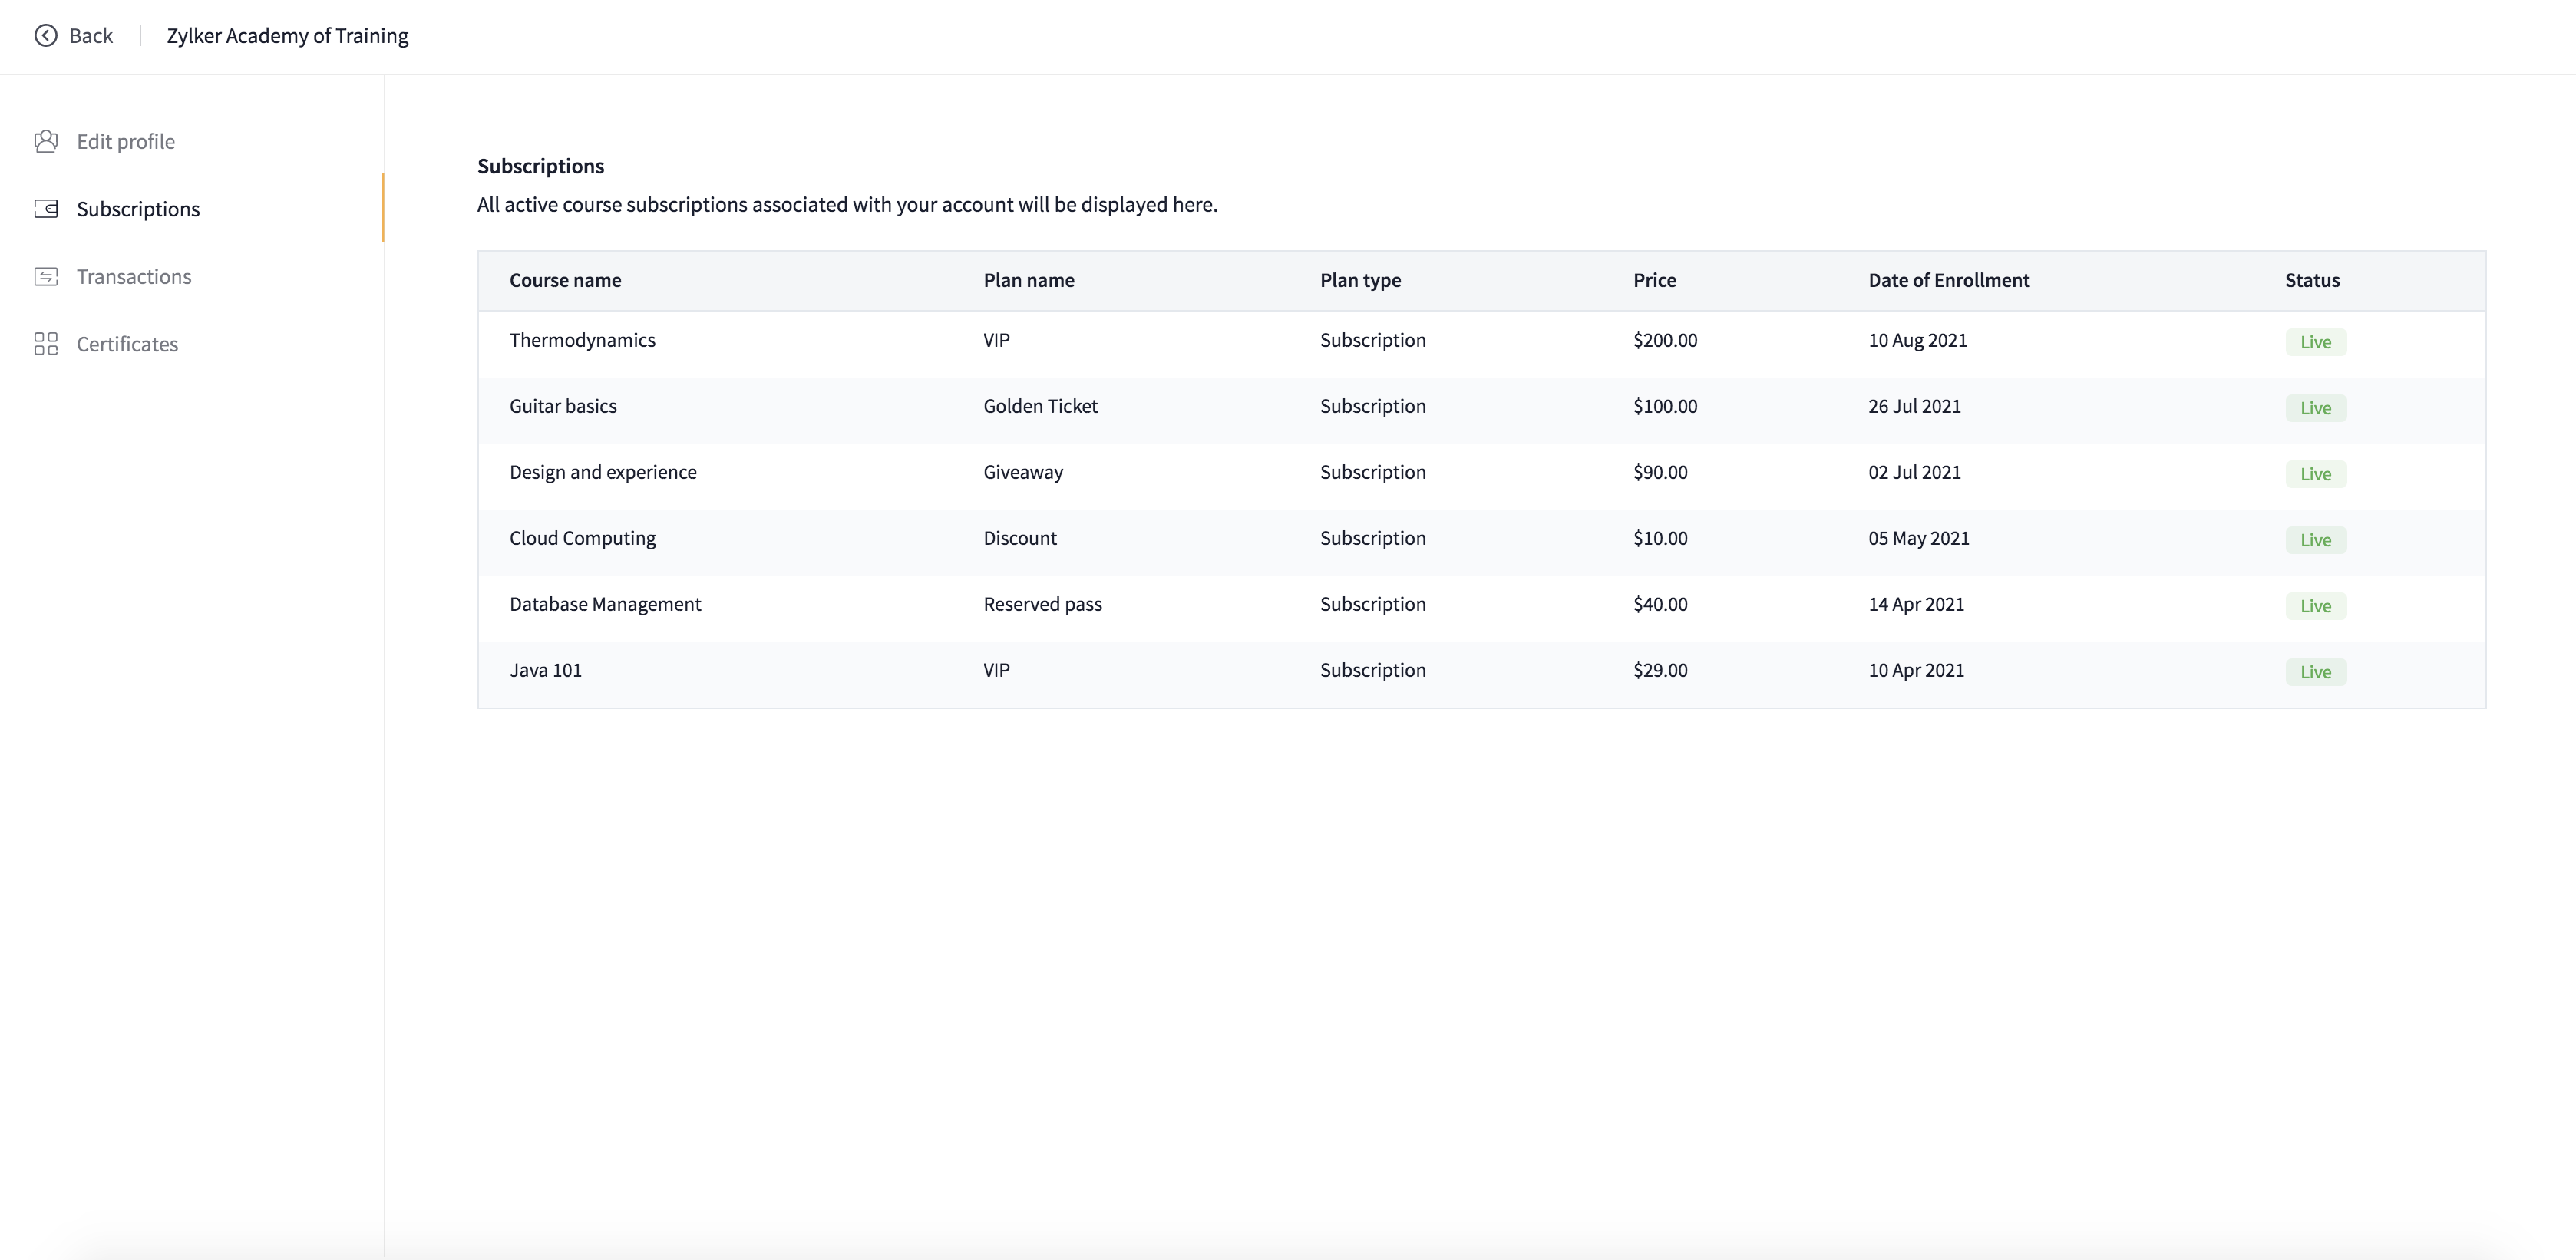Click the Price column header
Viewport: 2576px width, 1260px height.
pos(1654,280)
